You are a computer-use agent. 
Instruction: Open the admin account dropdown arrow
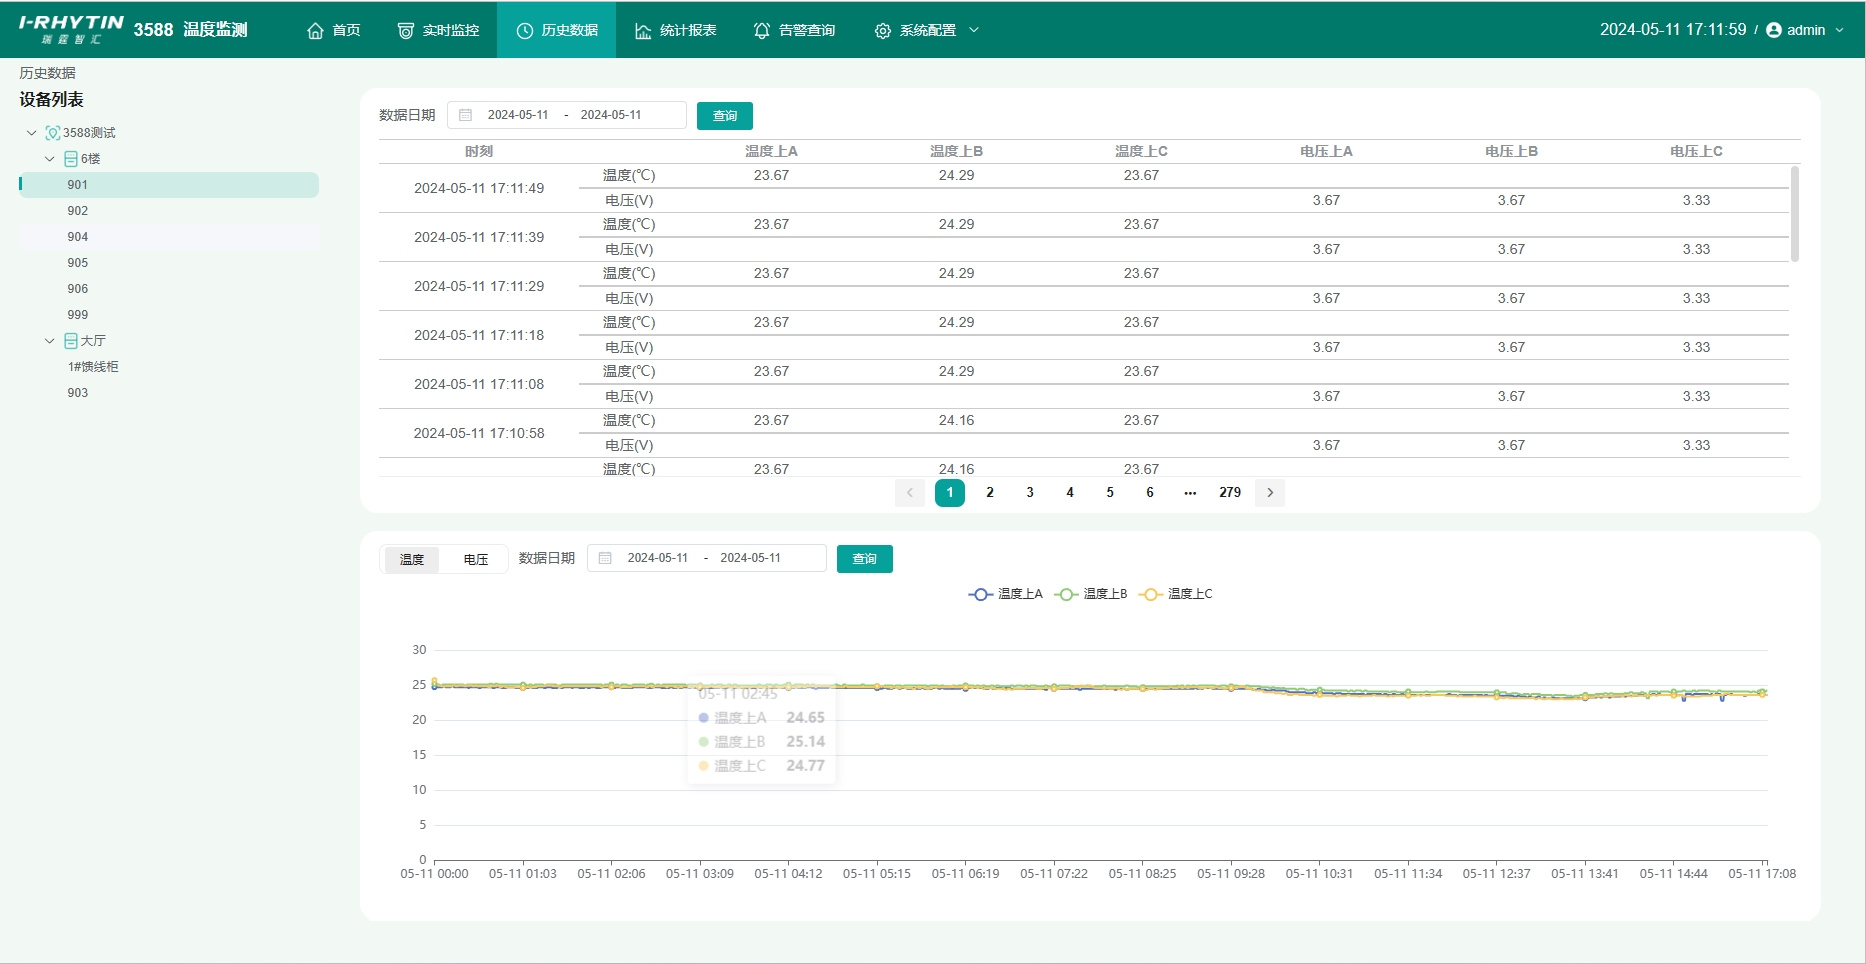tap(1839, 30)
